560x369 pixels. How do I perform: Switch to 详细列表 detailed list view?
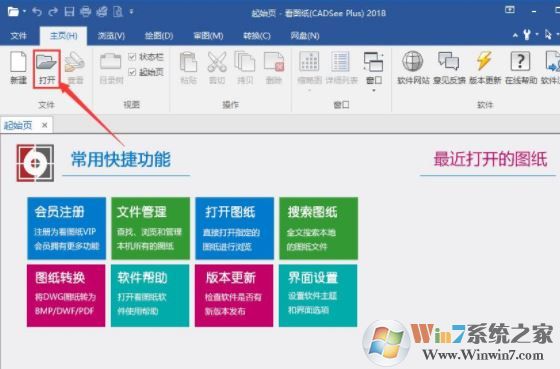tap(341, 68)
